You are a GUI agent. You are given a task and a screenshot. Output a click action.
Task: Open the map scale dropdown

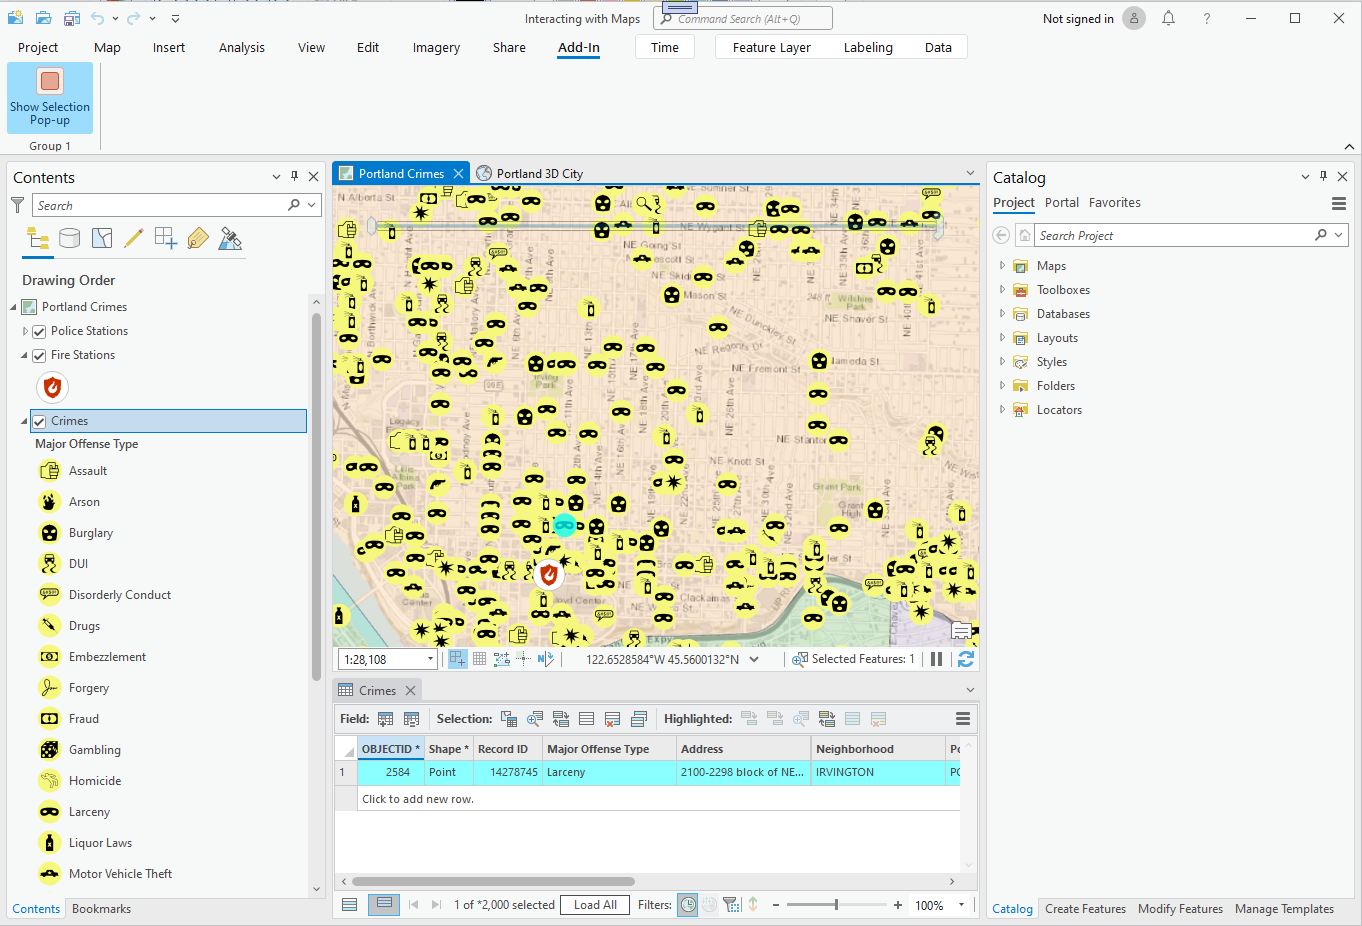click(430, 658)
